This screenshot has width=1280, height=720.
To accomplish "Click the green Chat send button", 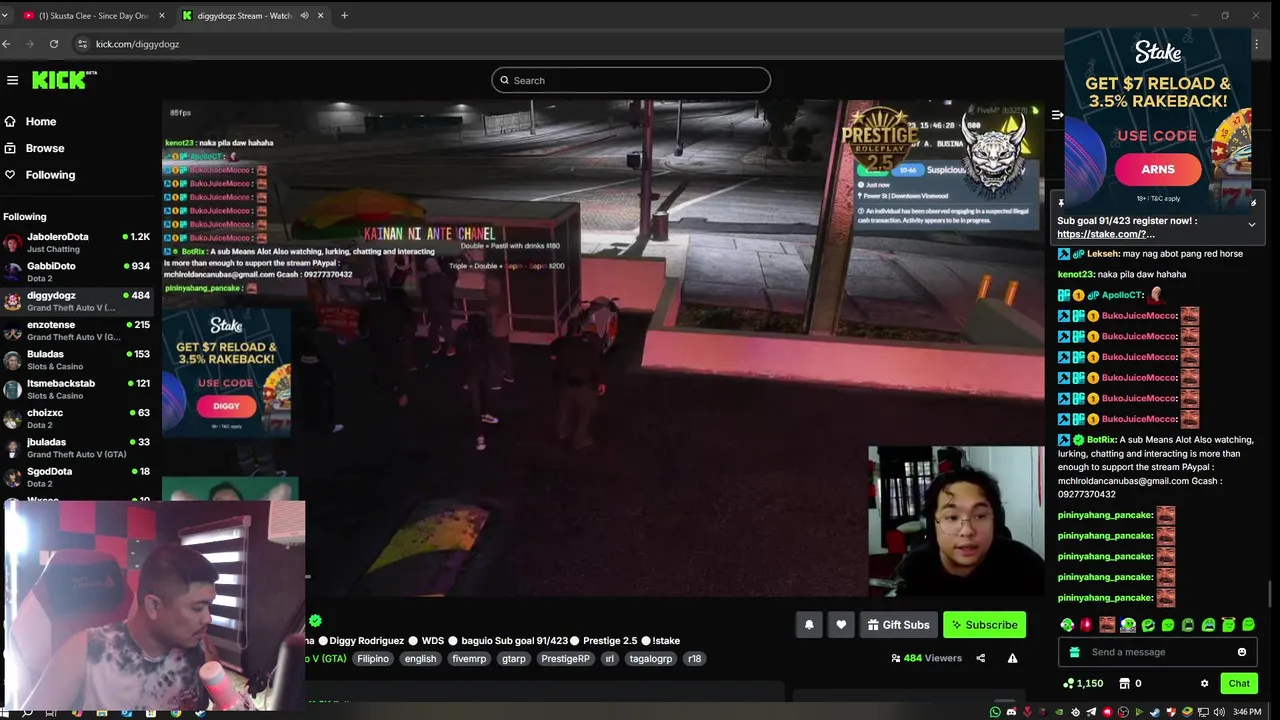I will pos(1239,684).
